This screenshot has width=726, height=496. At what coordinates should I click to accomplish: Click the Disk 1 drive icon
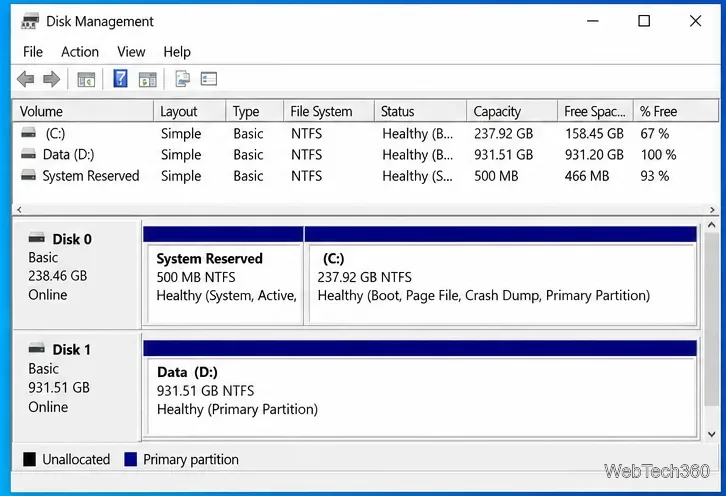coord(37,348)
